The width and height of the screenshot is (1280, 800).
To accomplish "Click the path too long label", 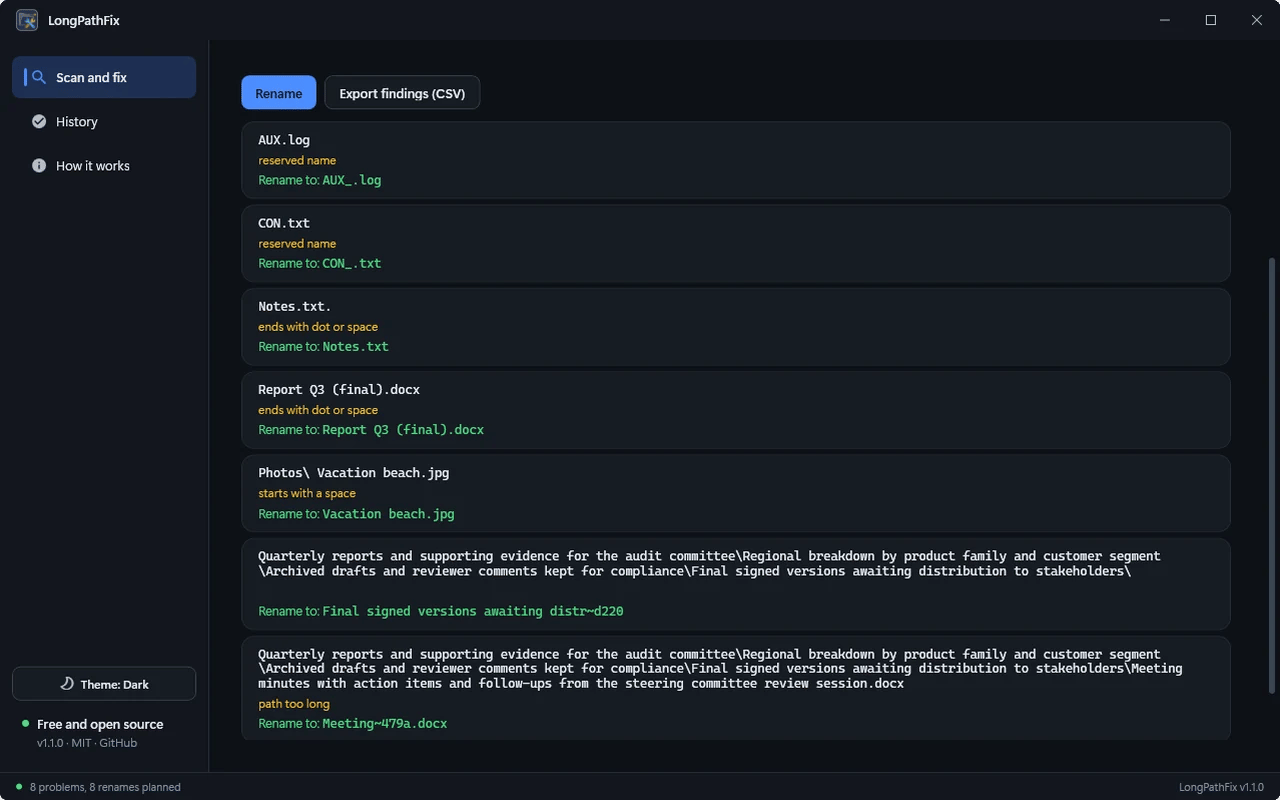I will point(294,703).
